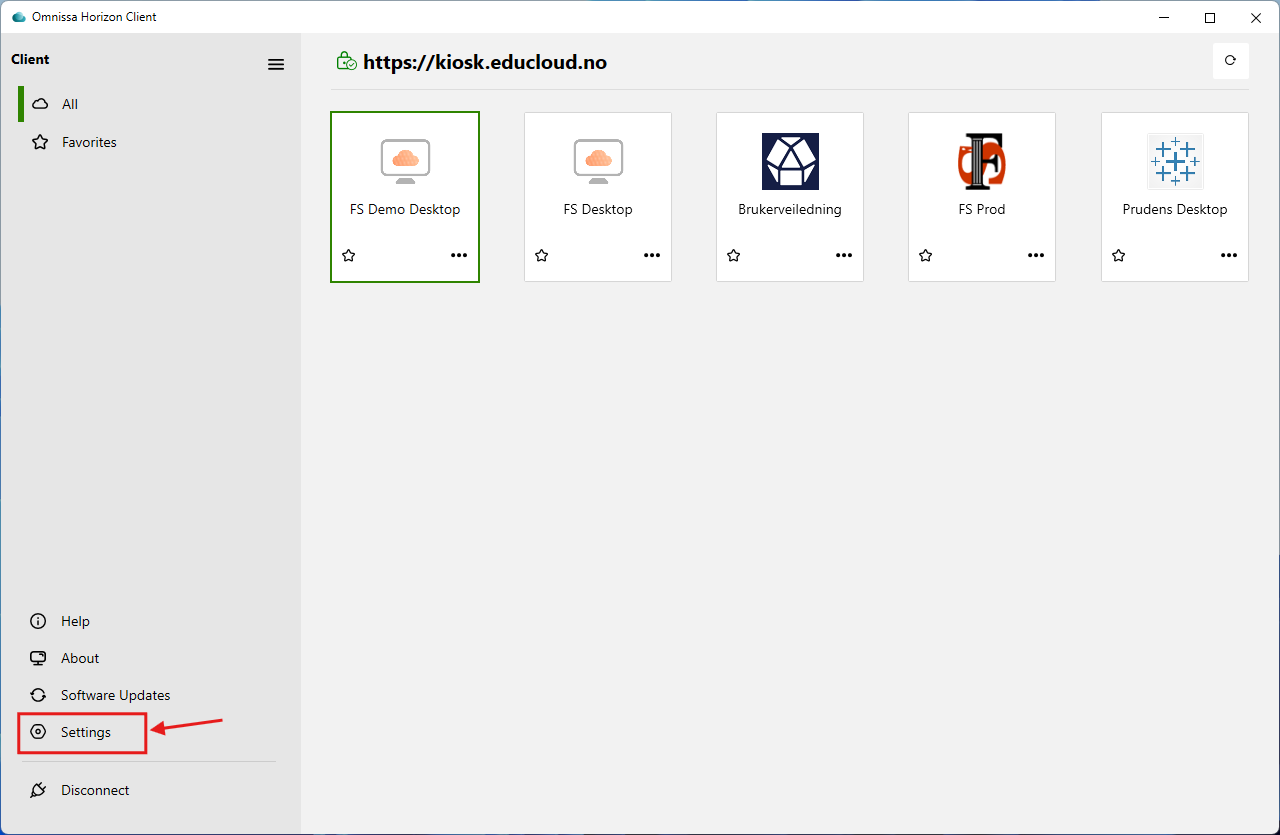Screen dimensions: 1280x835
Task: Mark FS Prod as favorite
Action: [x=926, y=256]
